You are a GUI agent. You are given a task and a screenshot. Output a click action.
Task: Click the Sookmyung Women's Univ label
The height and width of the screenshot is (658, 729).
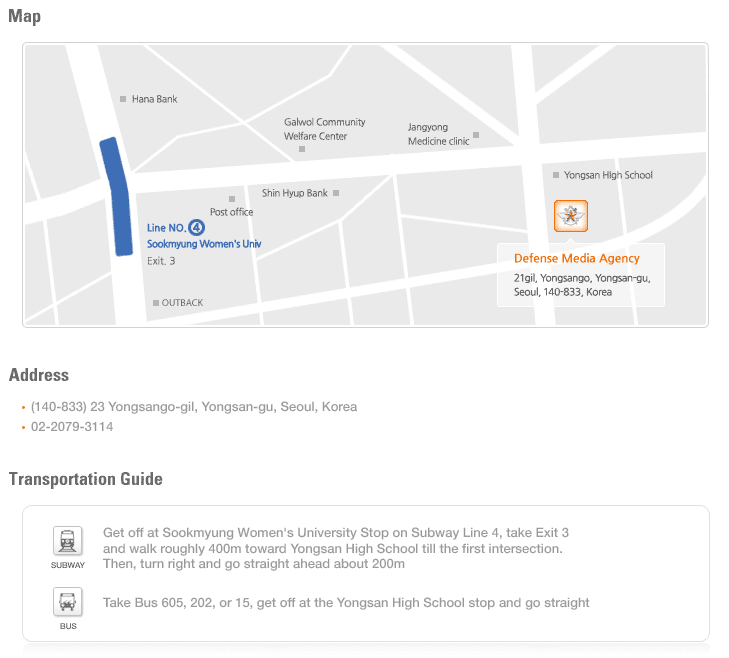tap(204, 244)
